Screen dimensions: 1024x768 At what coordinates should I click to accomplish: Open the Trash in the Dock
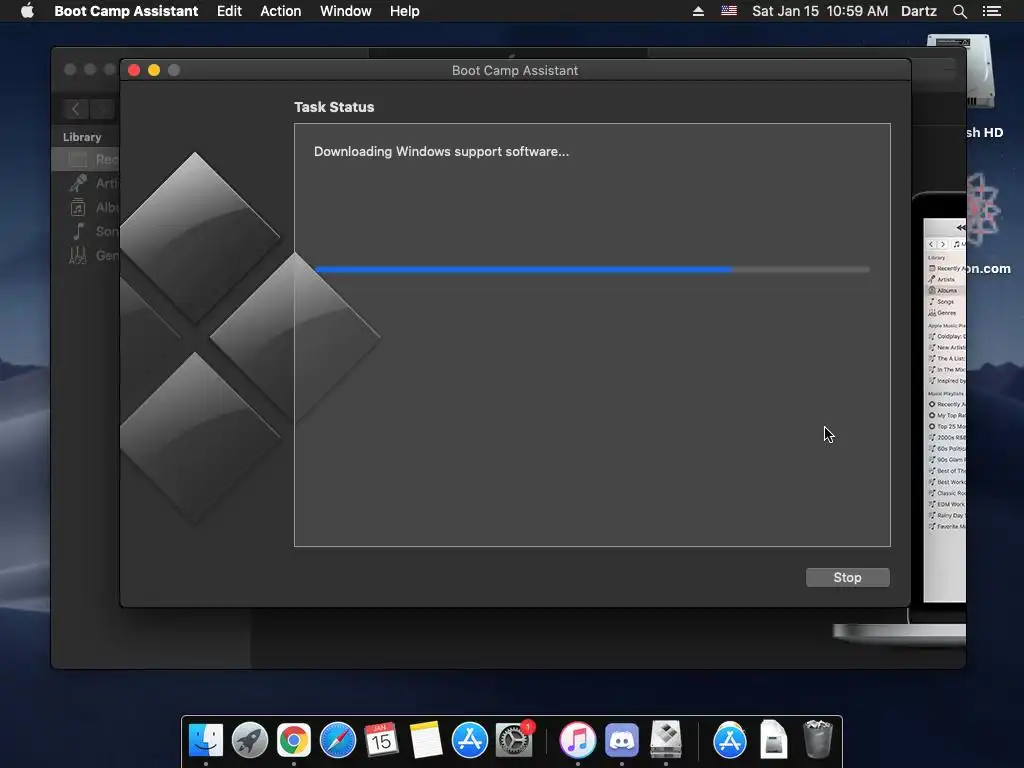tap(817, 740)
